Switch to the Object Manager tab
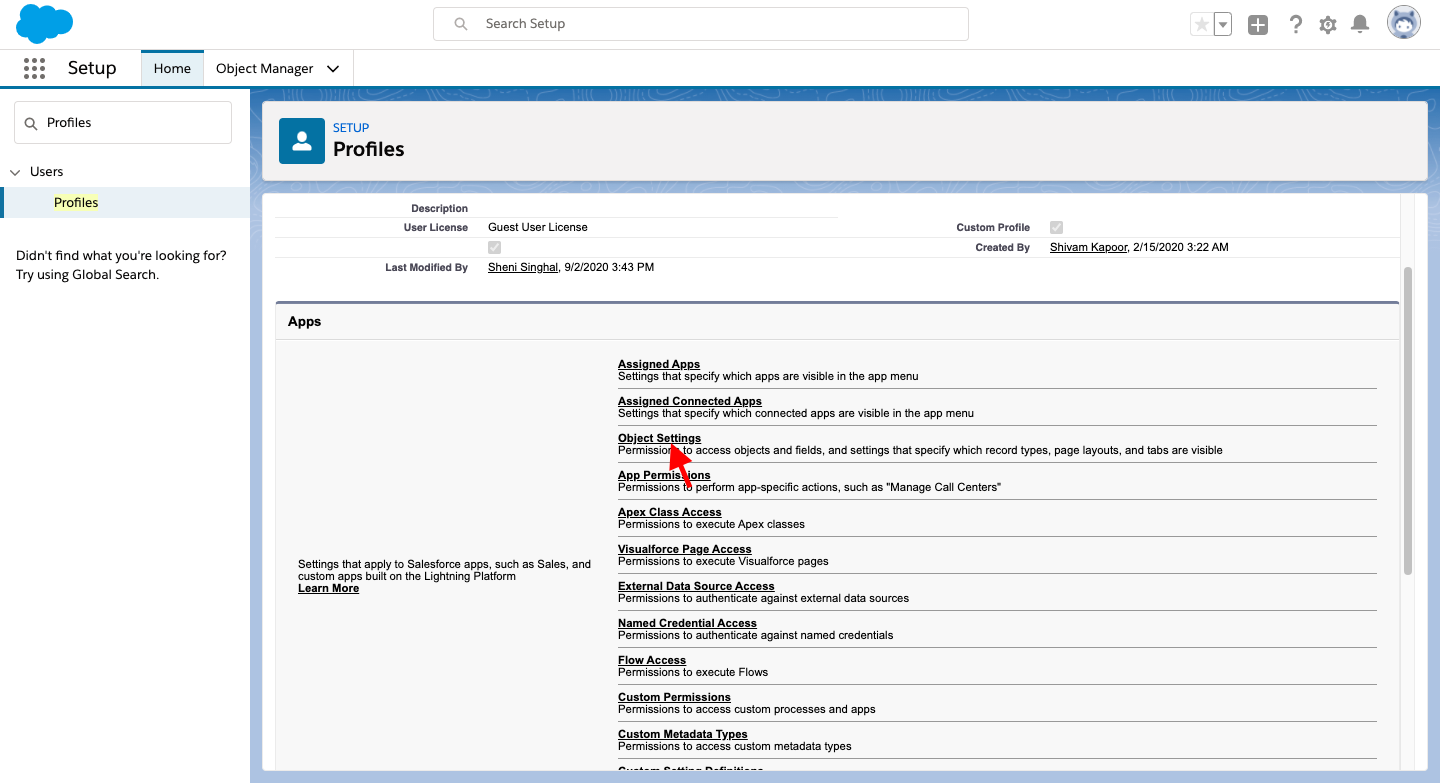The height and width of the screenshot is (783, 1440). (x=265, y=68)
